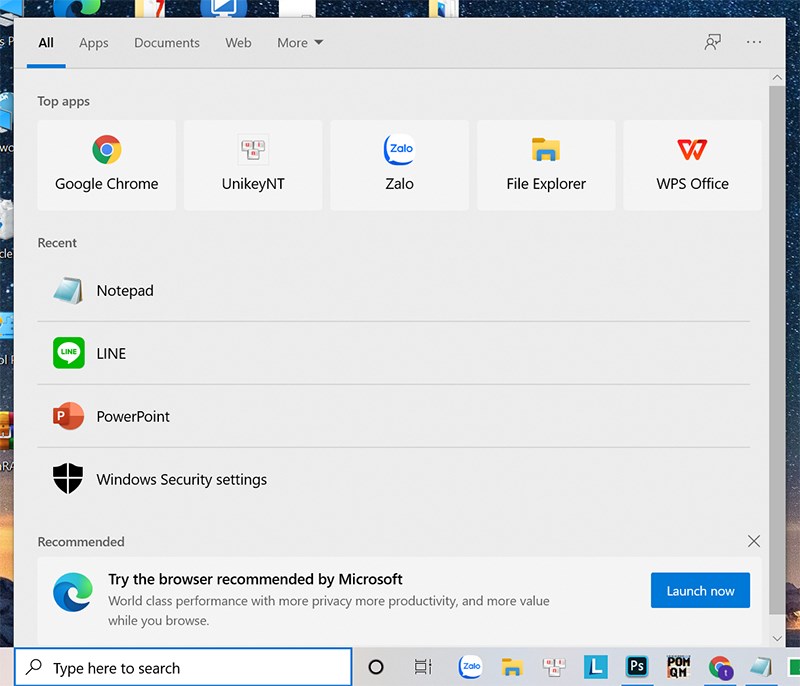Viewport: 800px width, 686px height.
Task: Switch to the Documents search tab
Action: 167,43
